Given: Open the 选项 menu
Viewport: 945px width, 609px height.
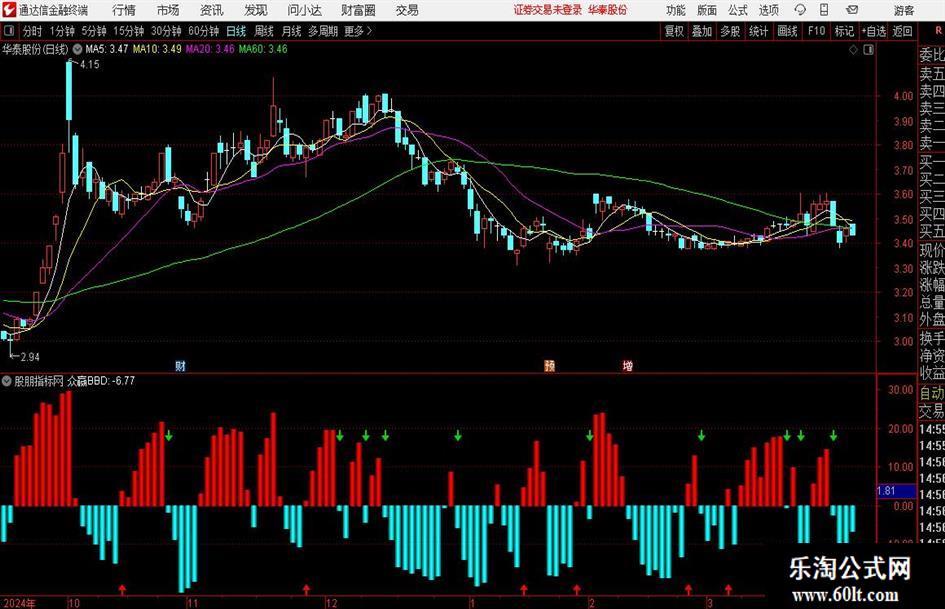Looking at the screenshot, I should 768,10.
